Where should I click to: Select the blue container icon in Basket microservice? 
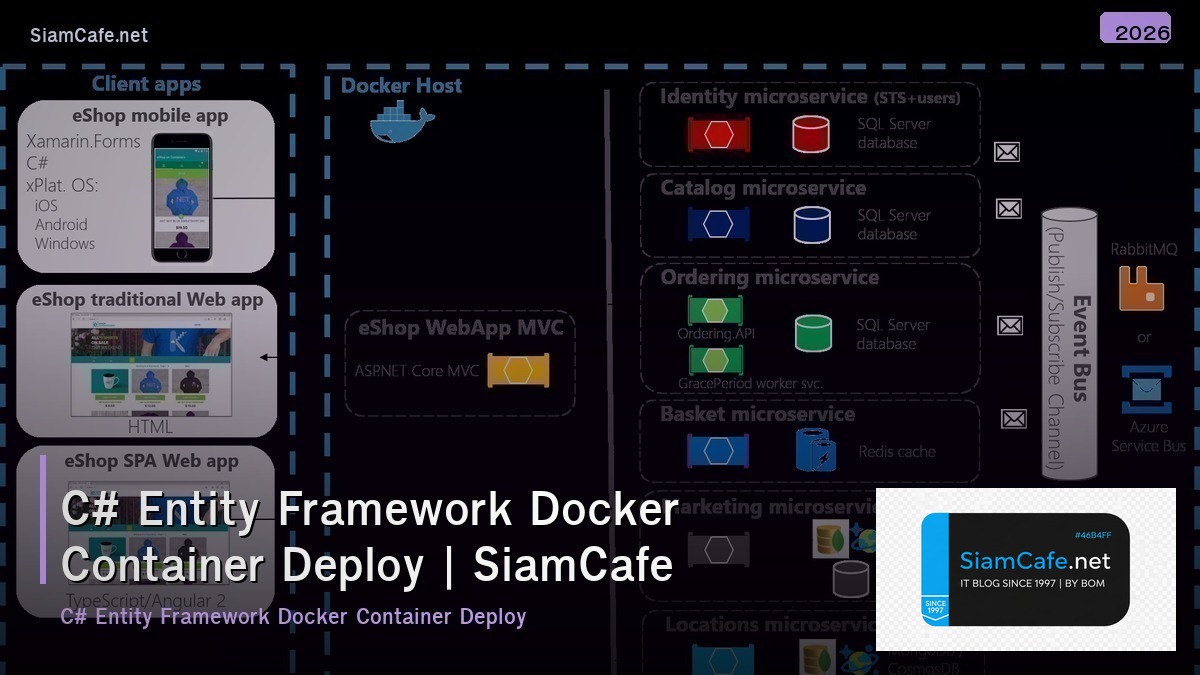(x=718, y=450)
